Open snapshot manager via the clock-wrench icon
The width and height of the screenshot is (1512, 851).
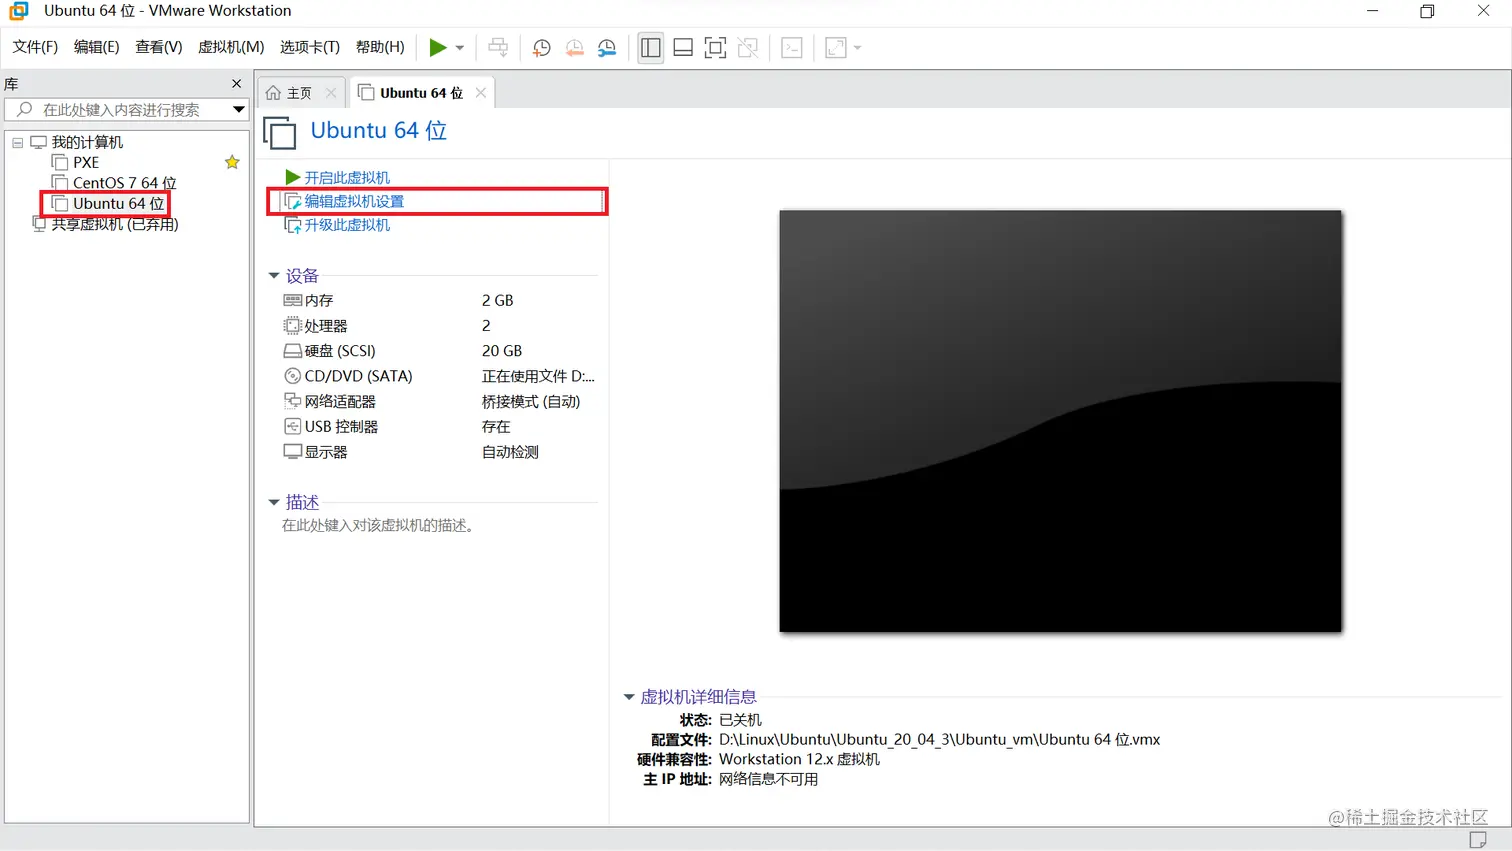606,47
